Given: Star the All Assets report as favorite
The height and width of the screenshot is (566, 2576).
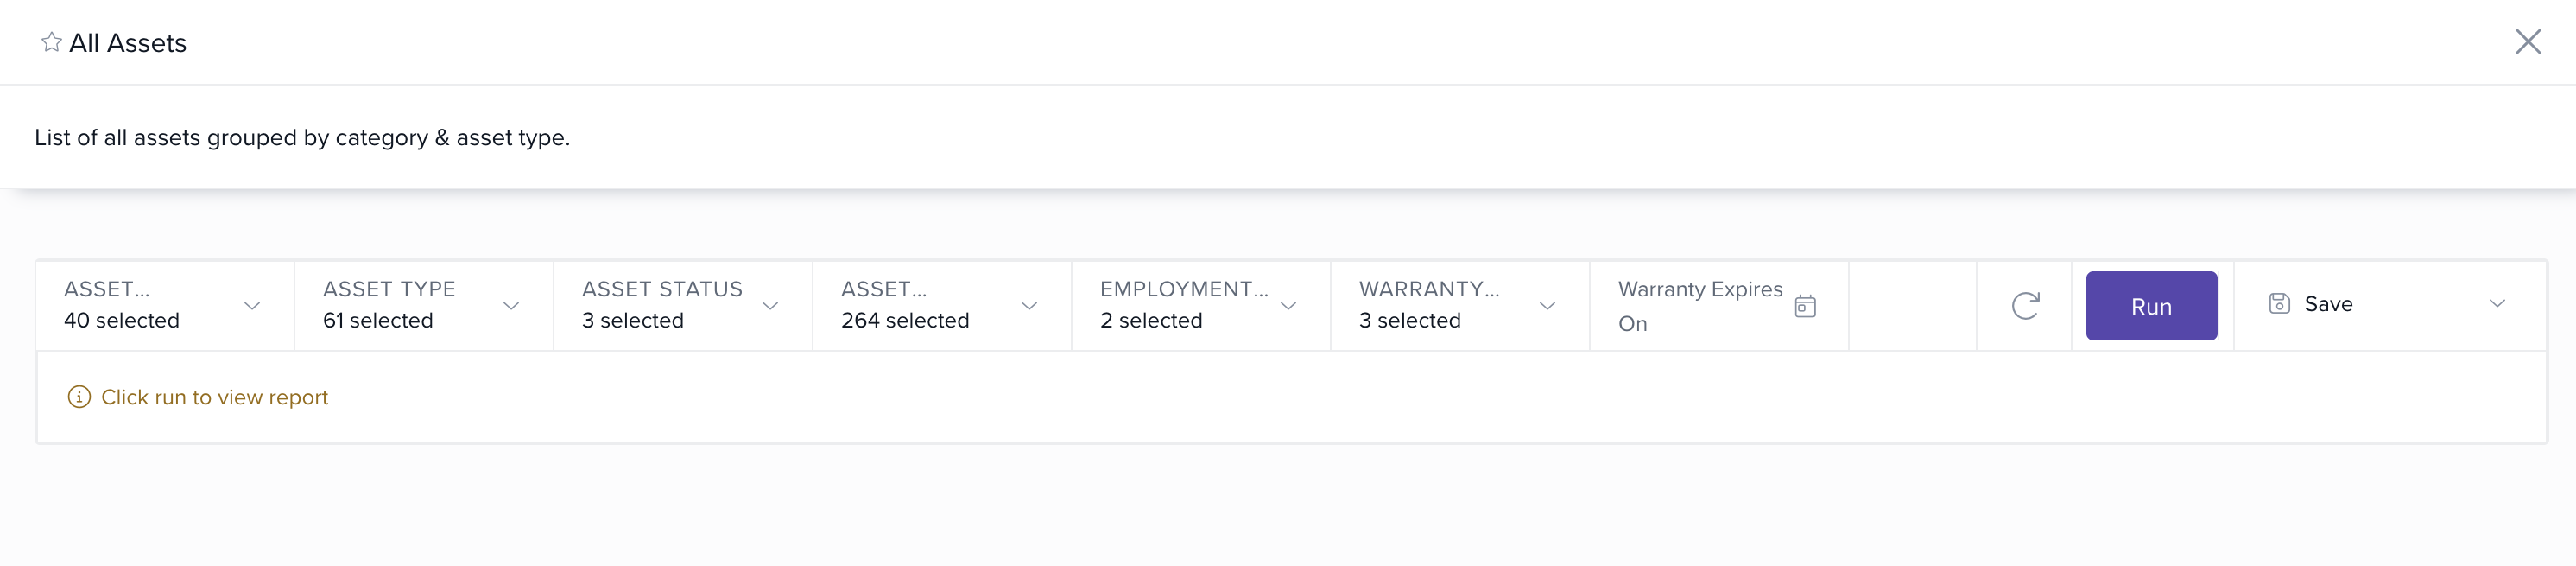Looking at the screenshot, I should pyautogui.click(x=51, y=42).
